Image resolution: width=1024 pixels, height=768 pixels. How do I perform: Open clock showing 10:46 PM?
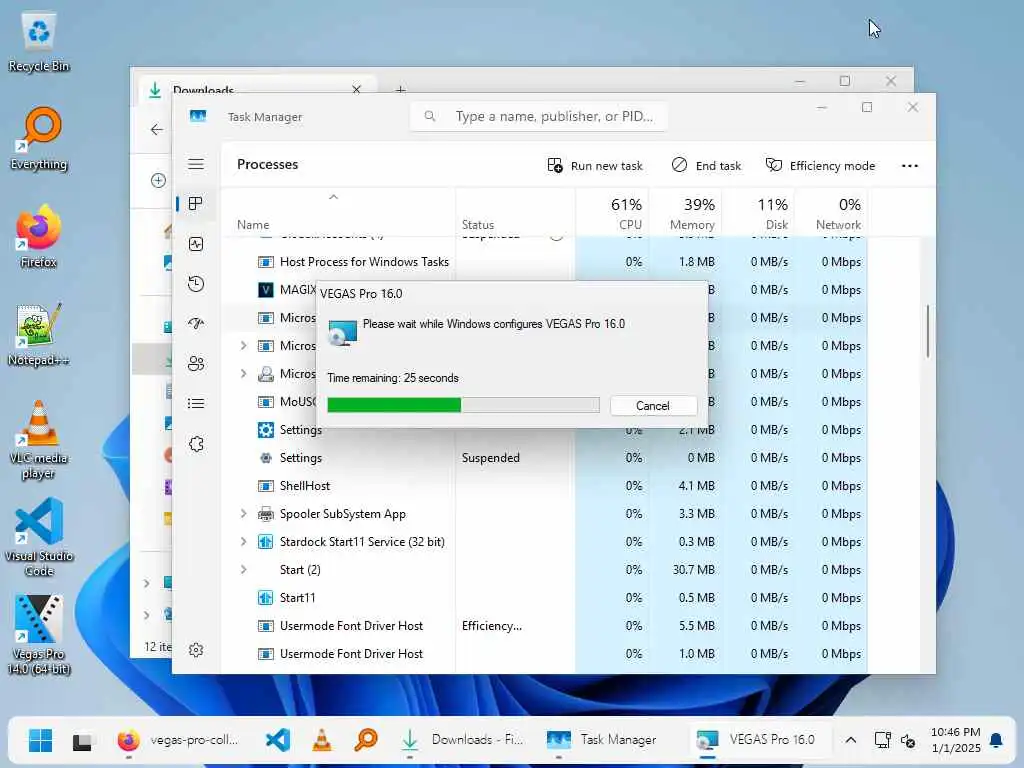[x=955, y=740]
